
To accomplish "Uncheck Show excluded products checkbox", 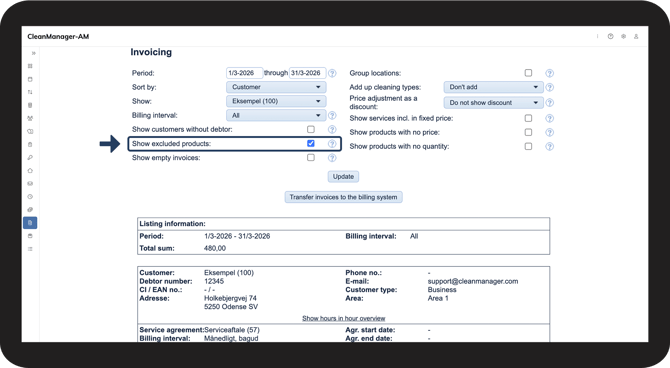I will tap(311, 143).
